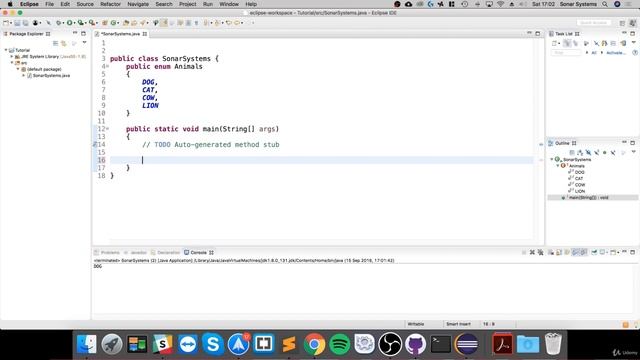Viewport: 640px width, 360px height.
Task: Switch to the *SonarSystems.java editor tab
Action: tap(120, 34)
